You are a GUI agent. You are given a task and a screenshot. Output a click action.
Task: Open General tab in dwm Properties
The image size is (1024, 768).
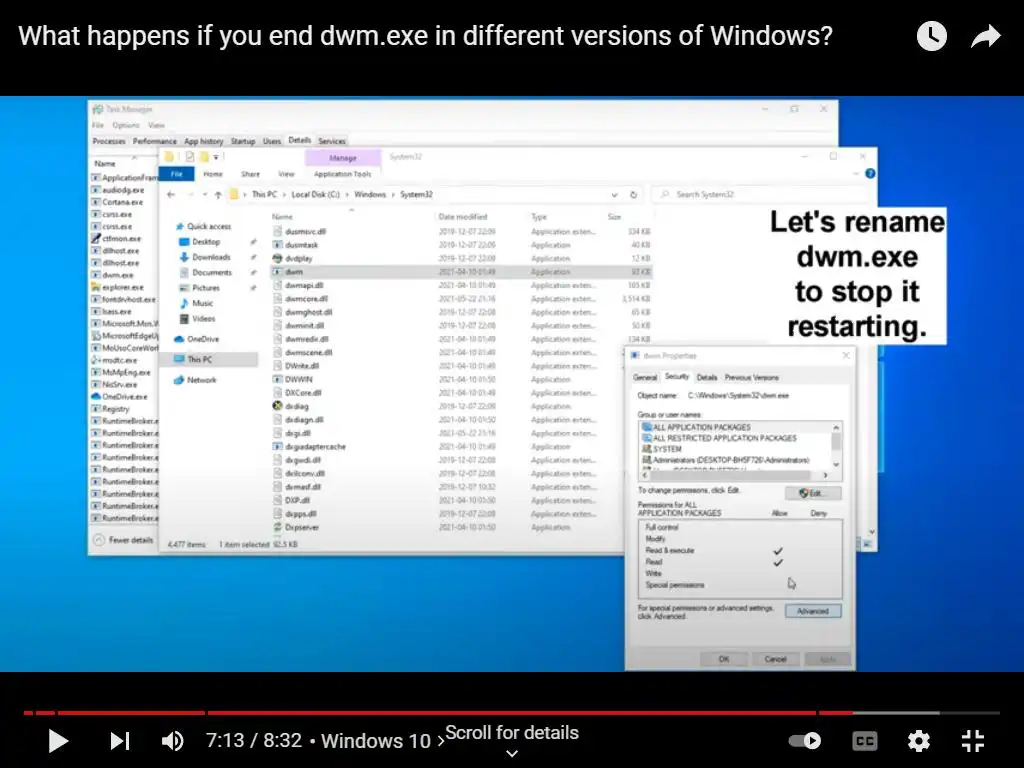pyautogui.click(x=645, y=377)
